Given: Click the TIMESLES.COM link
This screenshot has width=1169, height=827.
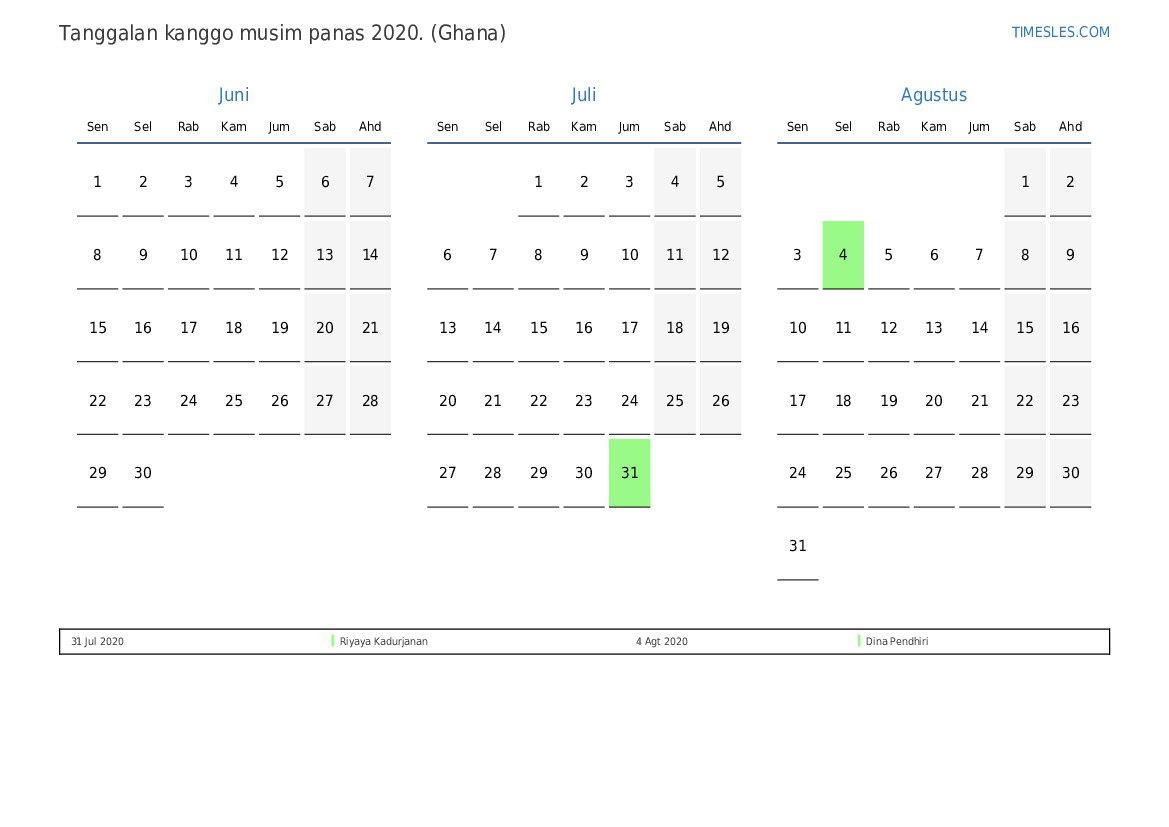Looking at the screenshot, I should click(1060, 32).
